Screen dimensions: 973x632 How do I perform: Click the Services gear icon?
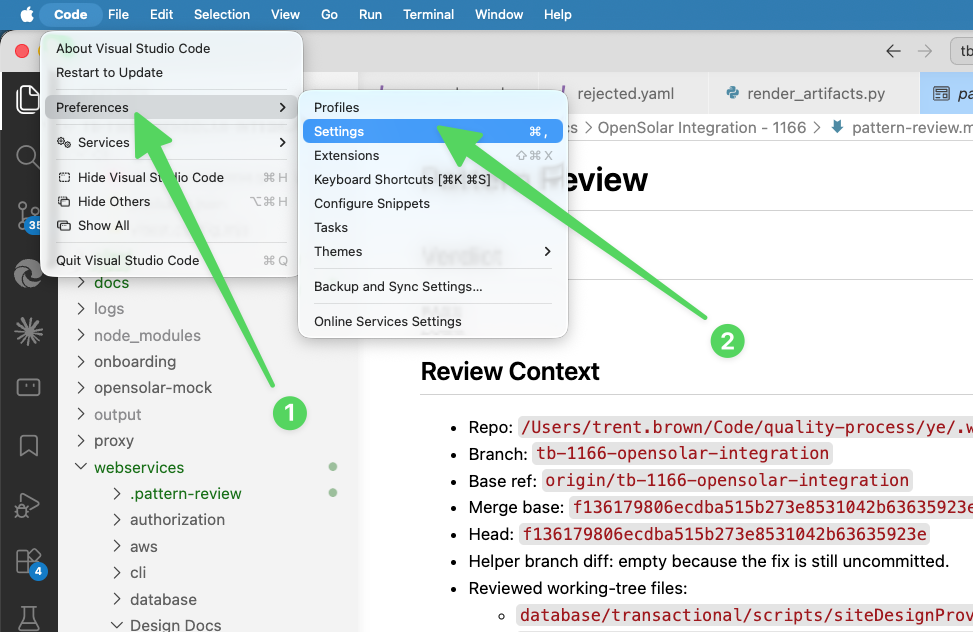[64, 142]
